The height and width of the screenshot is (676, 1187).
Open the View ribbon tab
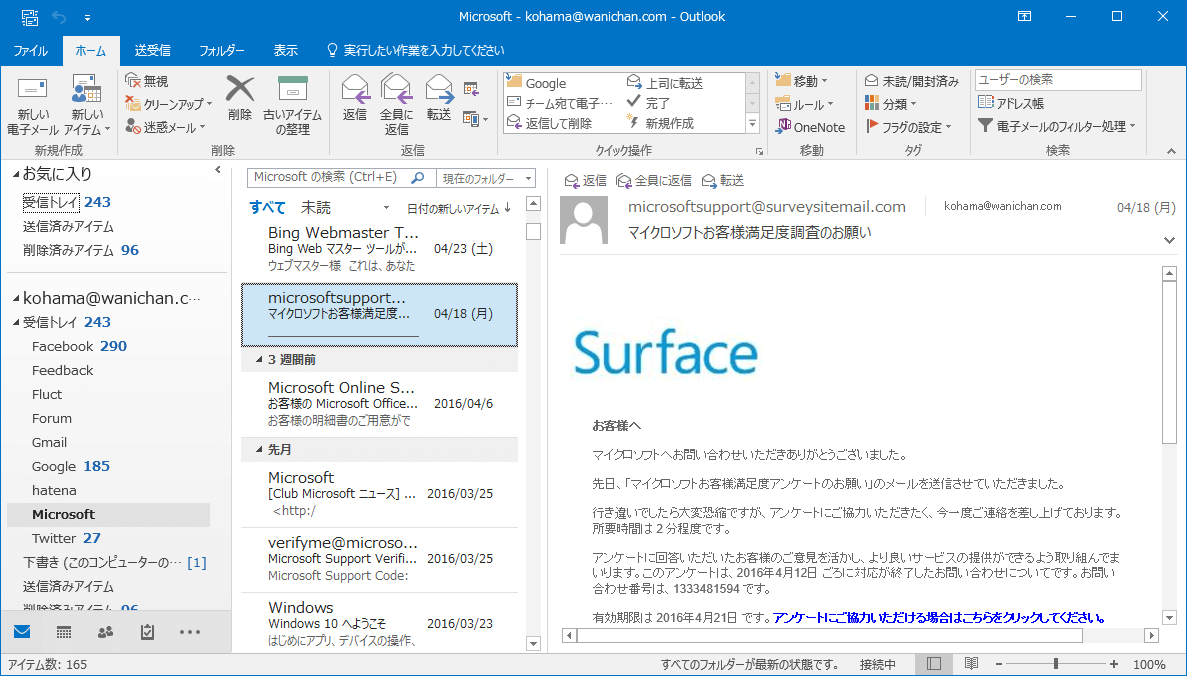(x=286, y=50)
